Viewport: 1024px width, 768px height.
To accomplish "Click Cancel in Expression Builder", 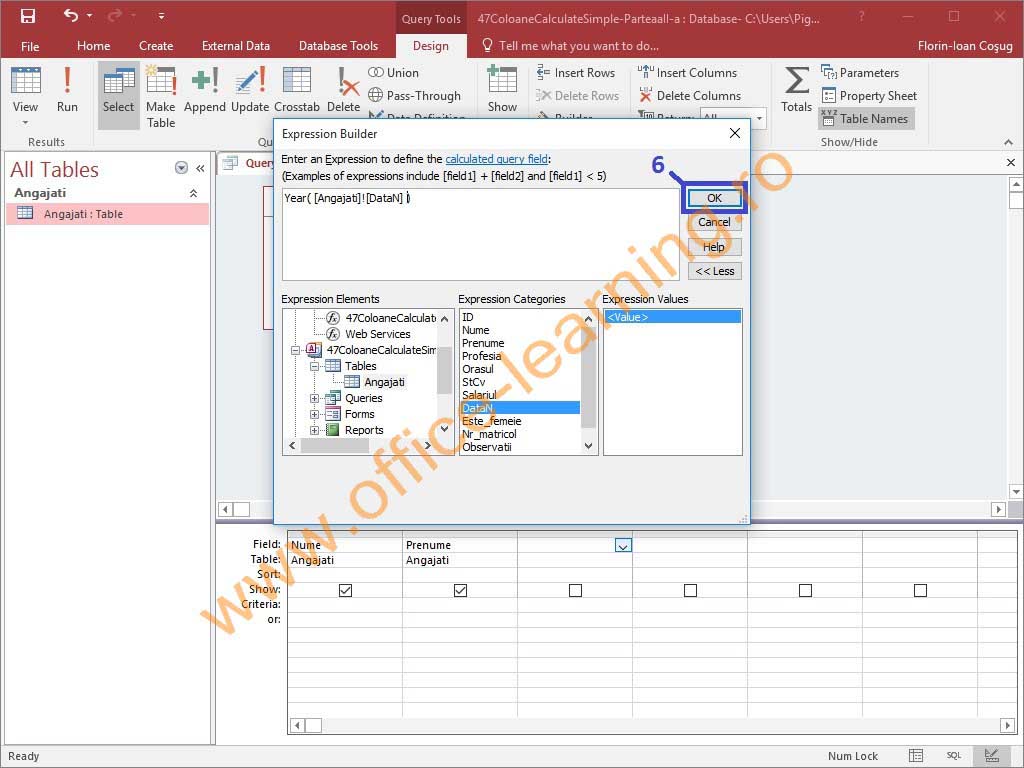I will (714, 222).
